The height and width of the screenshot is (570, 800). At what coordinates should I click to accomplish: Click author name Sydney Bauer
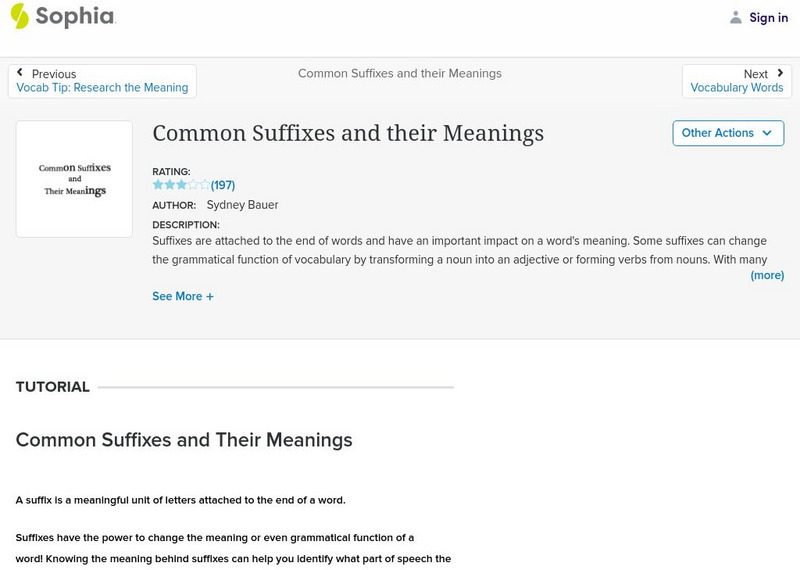242,205
